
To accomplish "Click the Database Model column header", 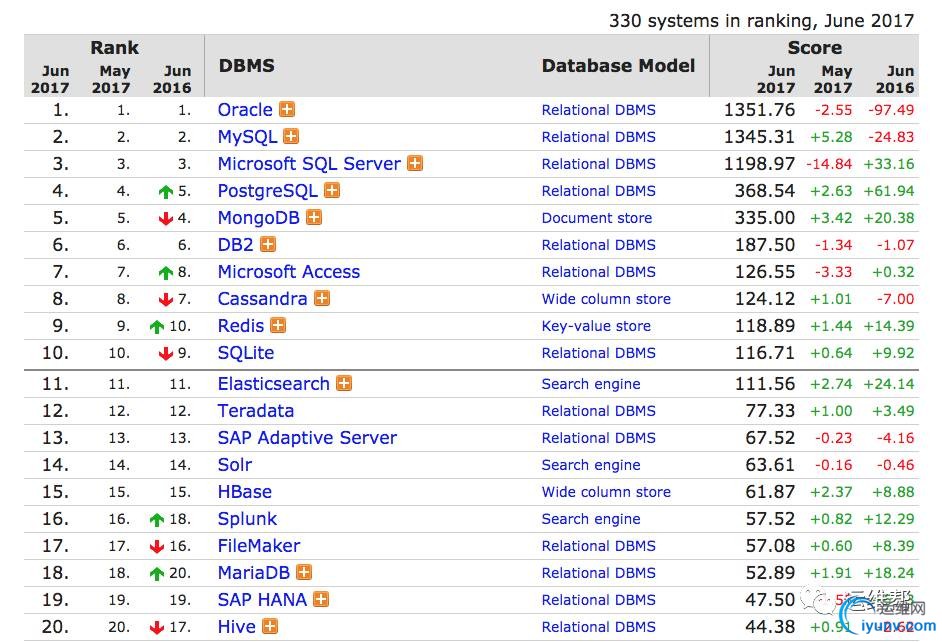I will pyautogui.click(x=618, y=65).
